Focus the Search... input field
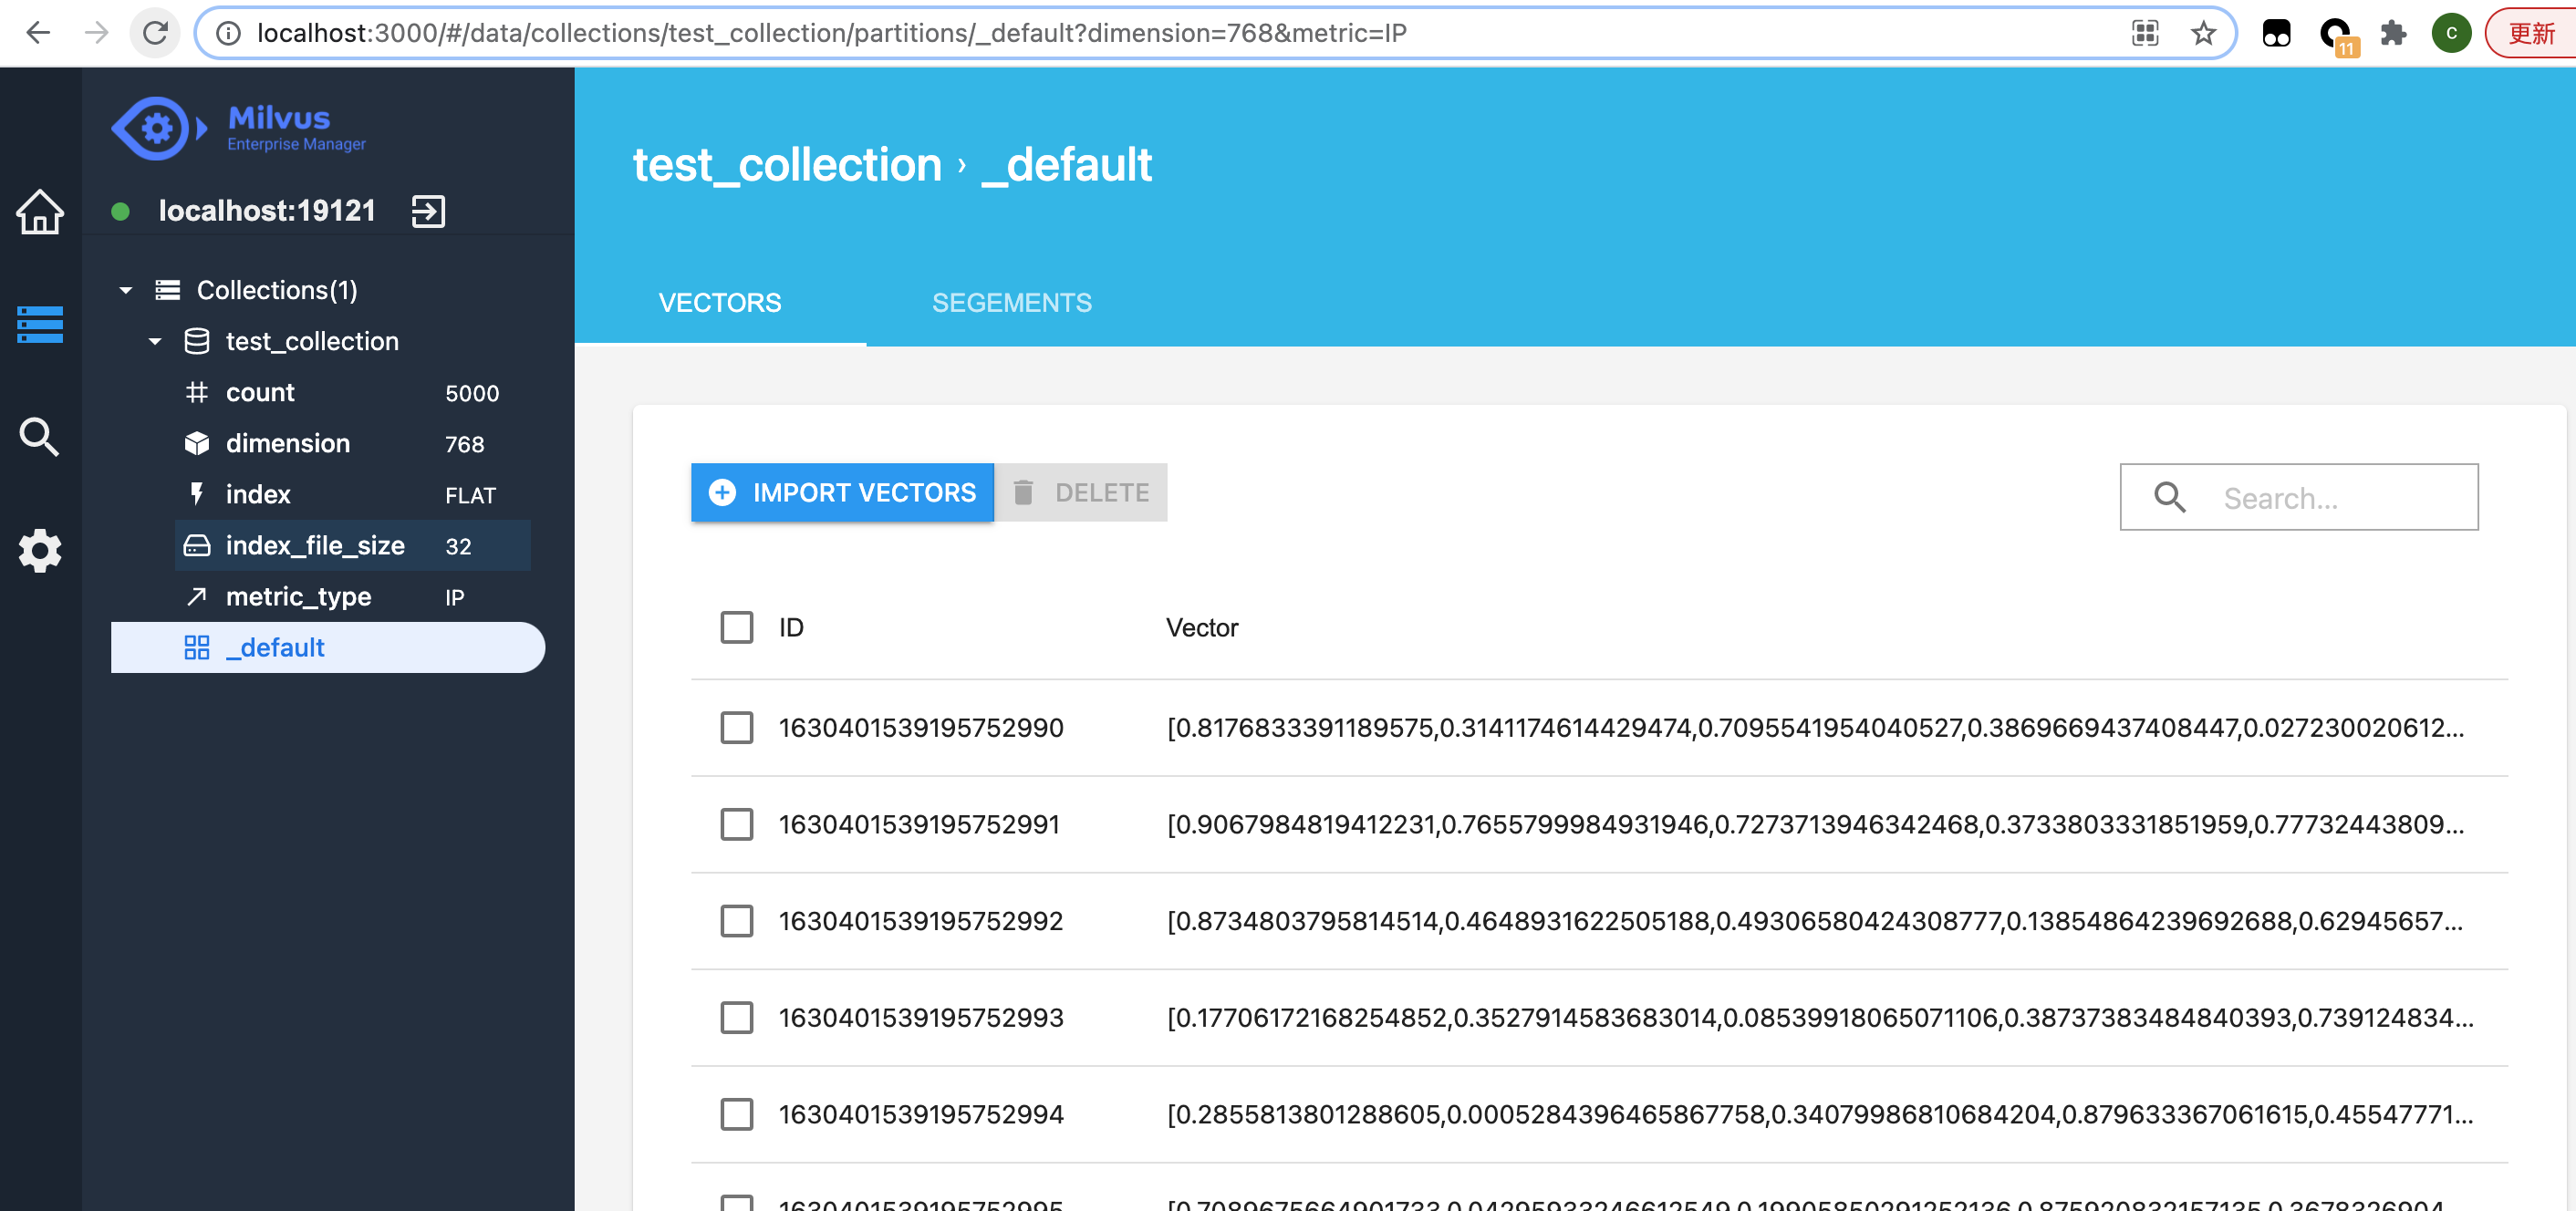2576x1211 pixels. (x=2299, y=497)
